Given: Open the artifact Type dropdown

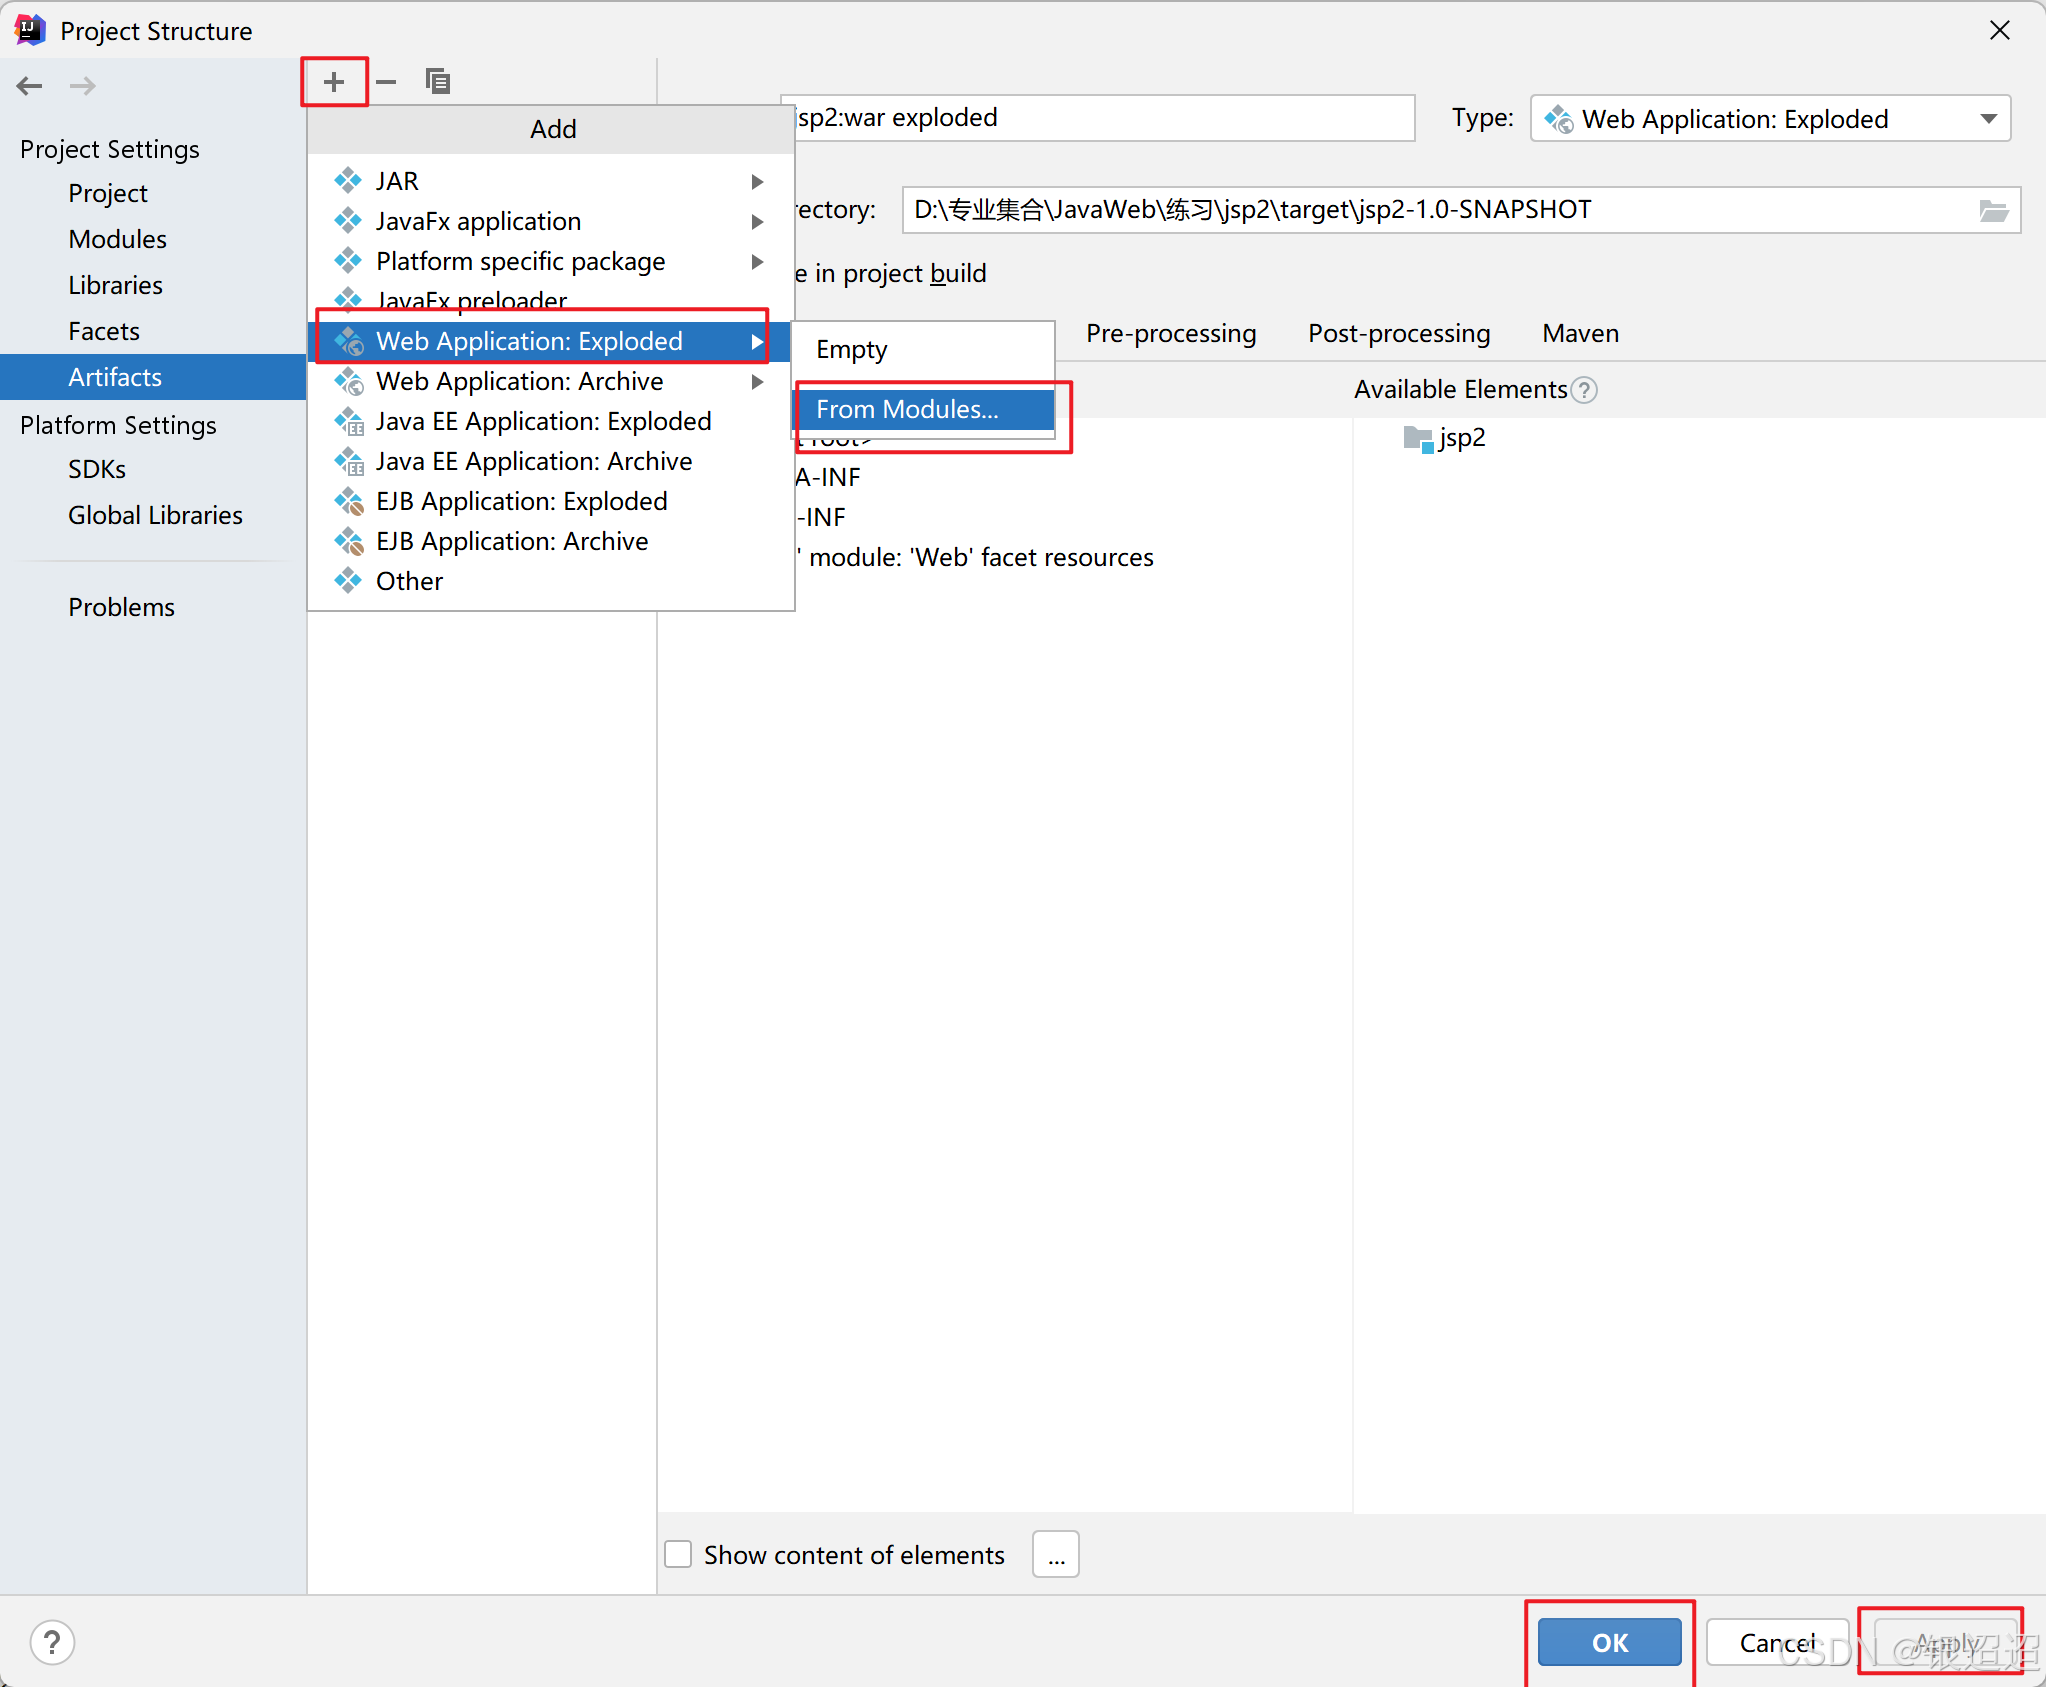Looking at the screenshot, I should tap(1988, 119).
